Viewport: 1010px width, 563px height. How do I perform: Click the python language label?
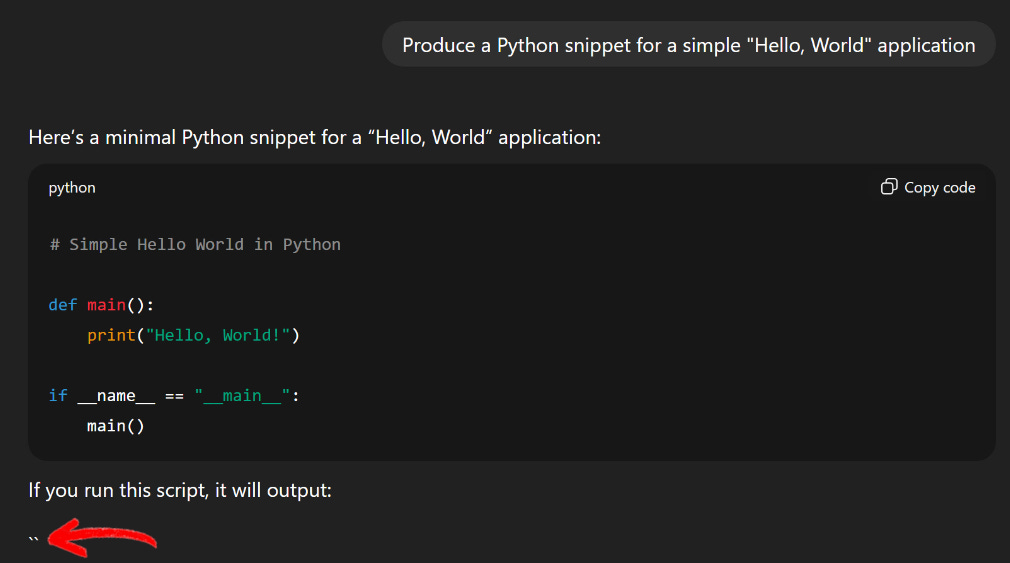tap(72, 187)
